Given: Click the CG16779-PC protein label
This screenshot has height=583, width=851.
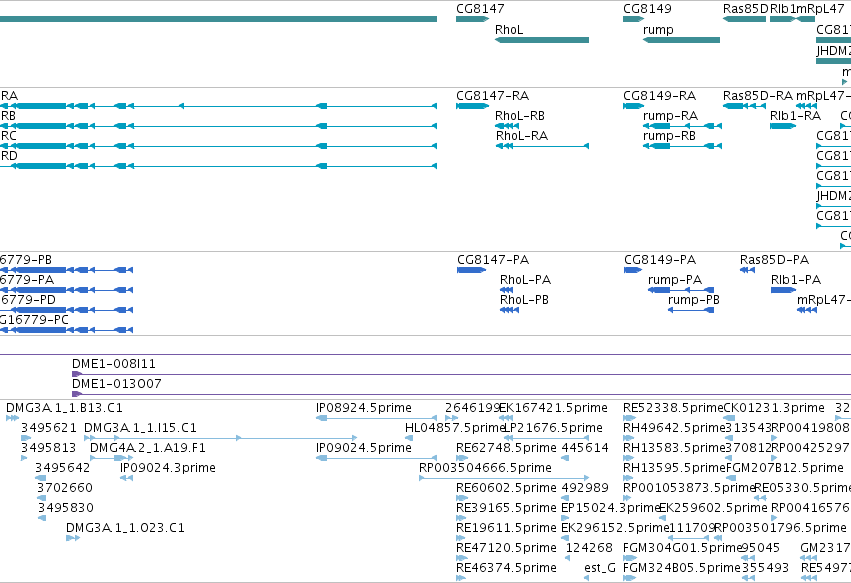Looking at the screenshot, I should tap(34, 320).
